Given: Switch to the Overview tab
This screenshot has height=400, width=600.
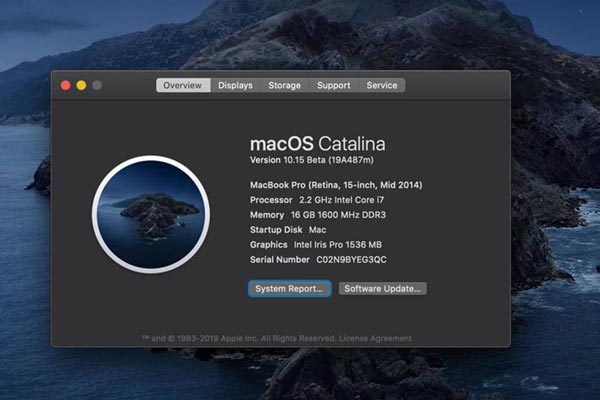Looking at the screenshot, I should [x=183, y=85].
